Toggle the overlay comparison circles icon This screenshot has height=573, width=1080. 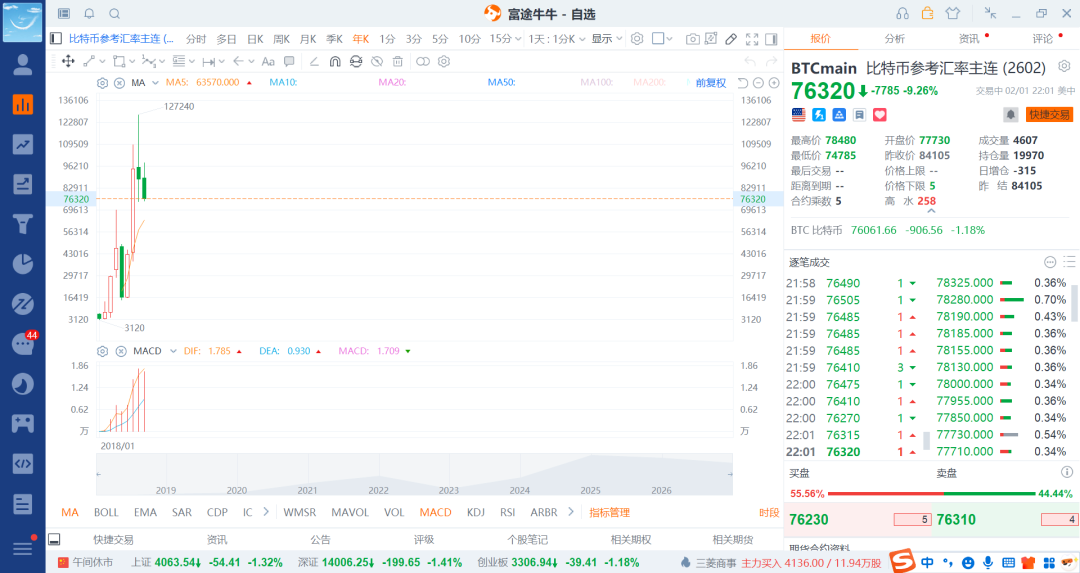coord(423,61)
